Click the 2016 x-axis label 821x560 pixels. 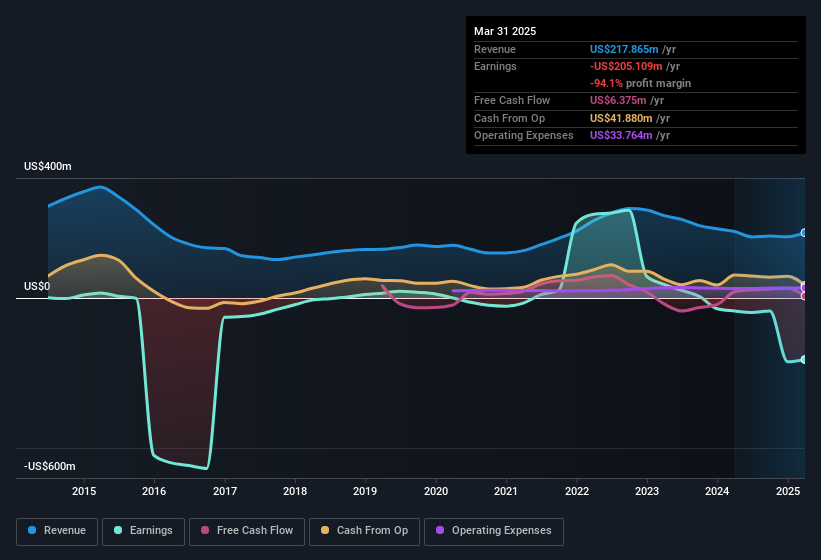click(154, 491)
